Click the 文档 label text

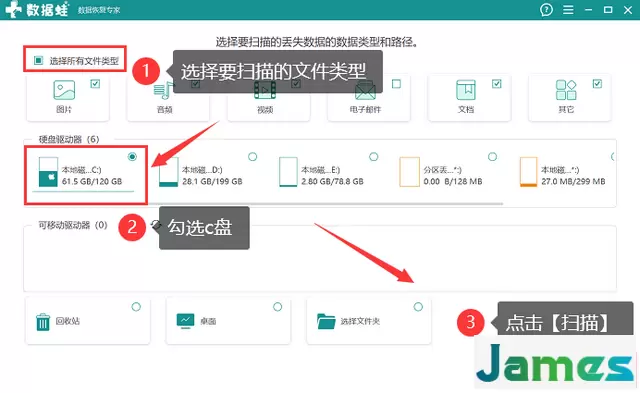tap(466, 109)
